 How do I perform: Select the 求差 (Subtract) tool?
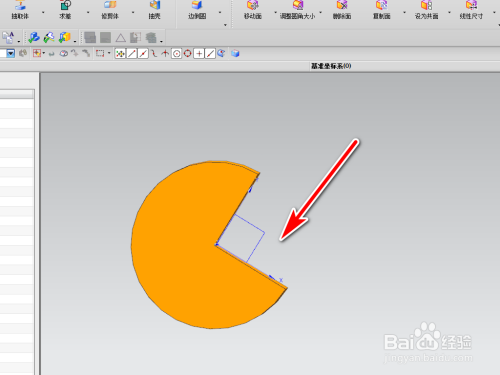pos(65,10)
